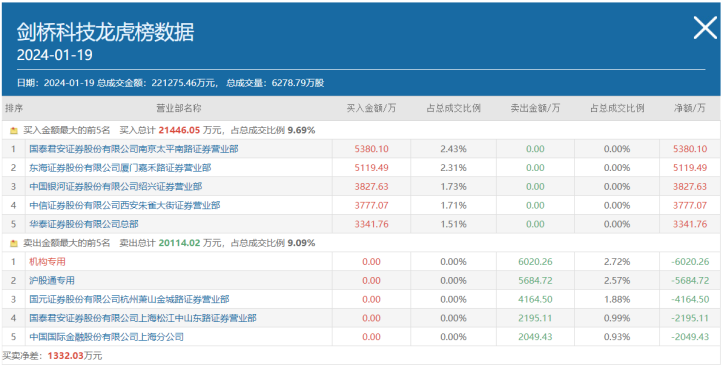724x368 pixels.
Task: Click the 排序 column header
Action: [x=14, y=109]
